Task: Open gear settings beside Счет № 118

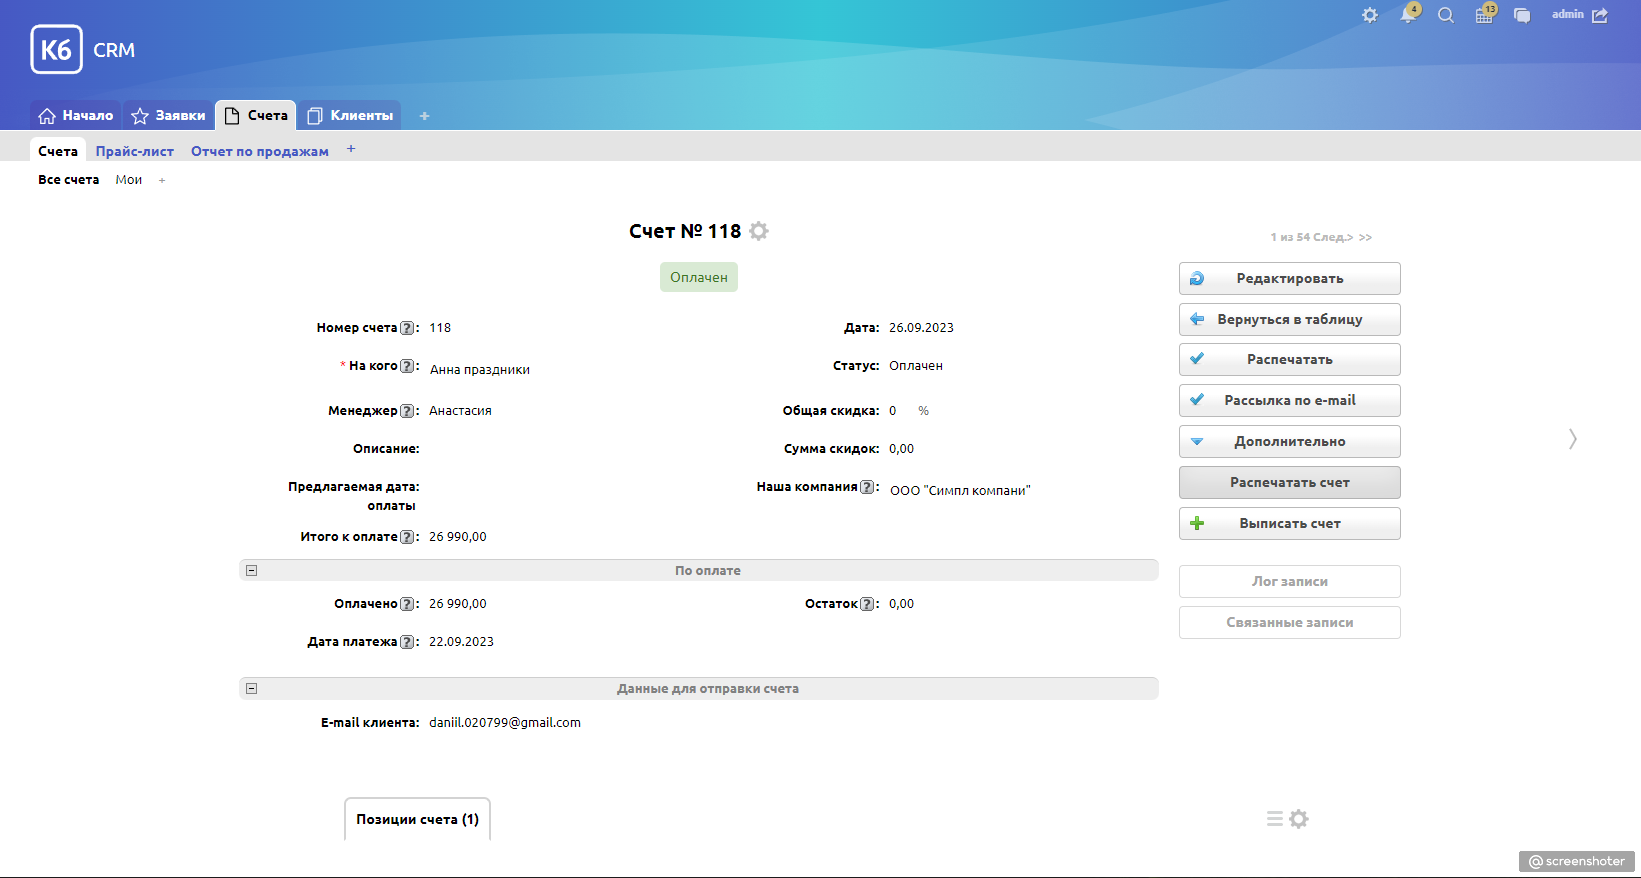Action: [x=759, y=231]
